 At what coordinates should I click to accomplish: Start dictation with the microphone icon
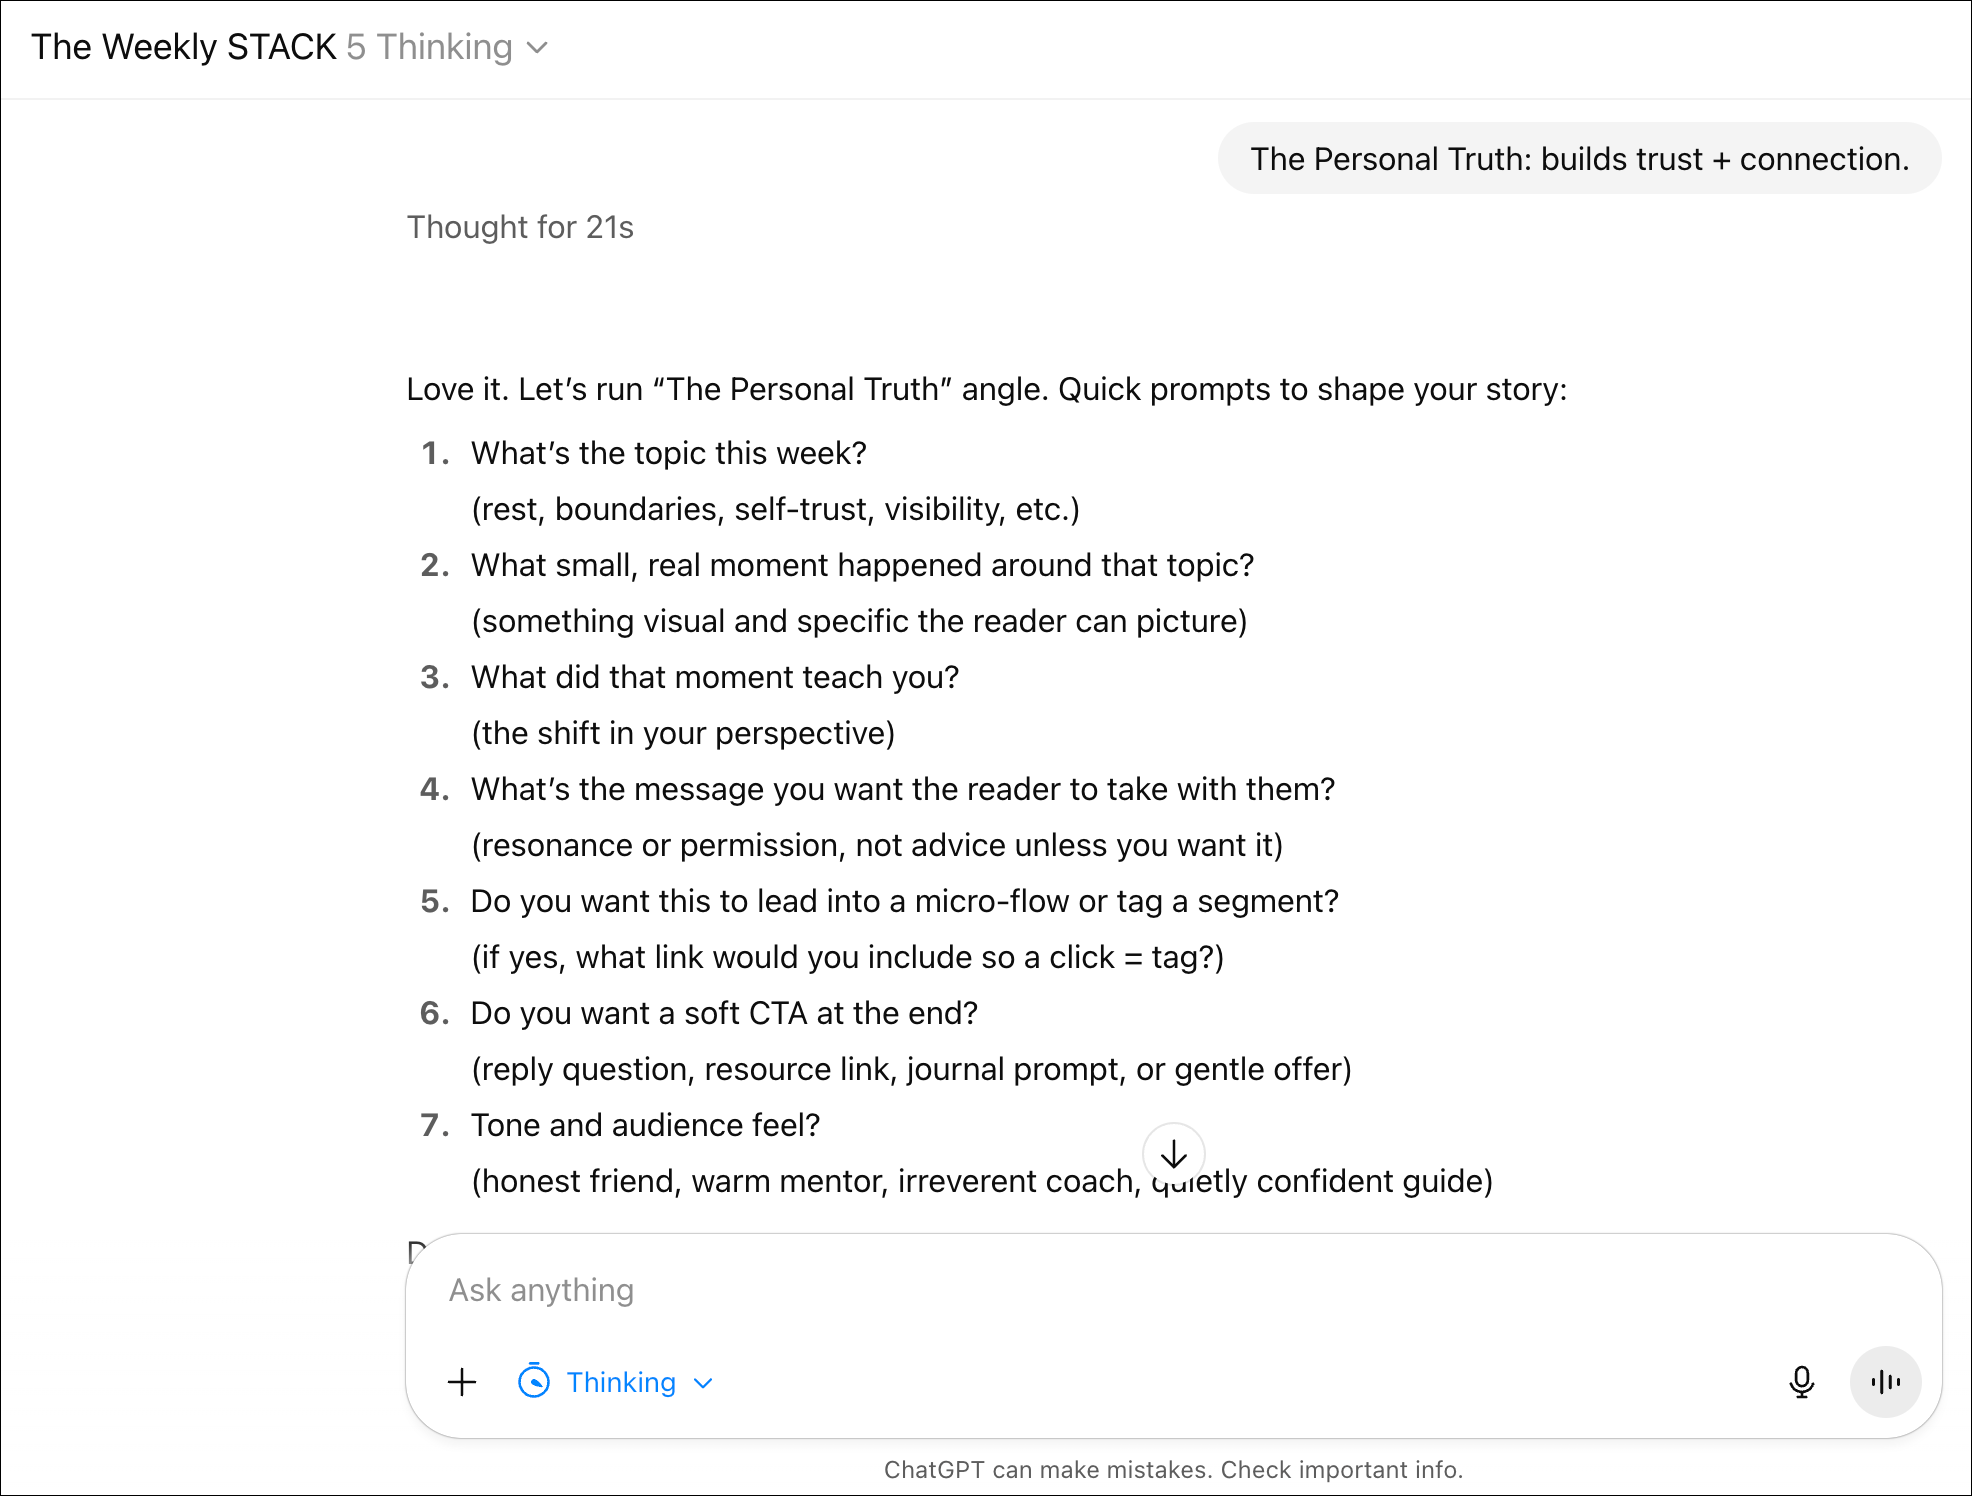tap(1801, 1383)
